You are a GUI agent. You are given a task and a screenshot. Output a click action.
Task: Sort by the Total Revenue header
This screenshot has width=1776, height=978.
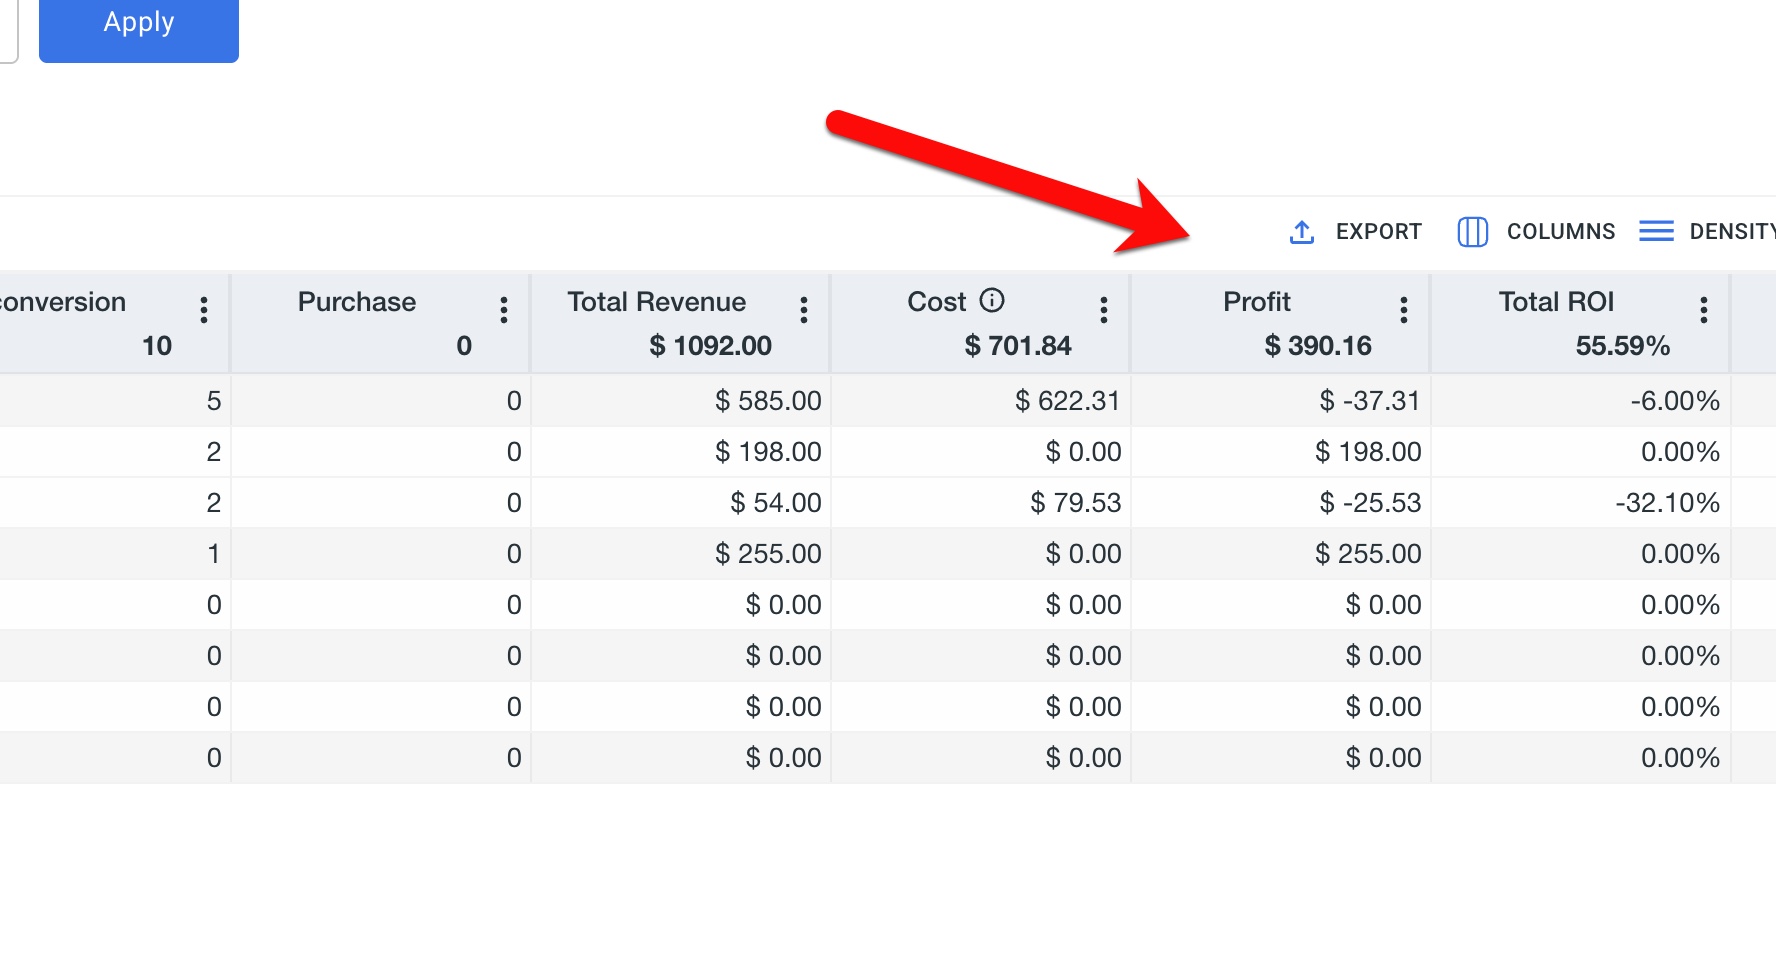point(656,302)
